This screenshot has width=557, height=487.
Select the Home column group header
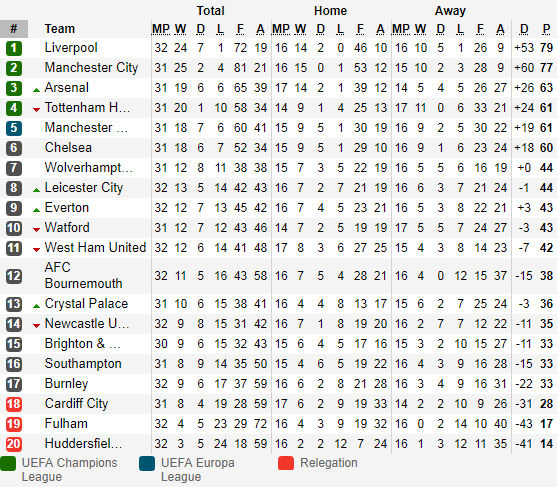coord(330,11)
